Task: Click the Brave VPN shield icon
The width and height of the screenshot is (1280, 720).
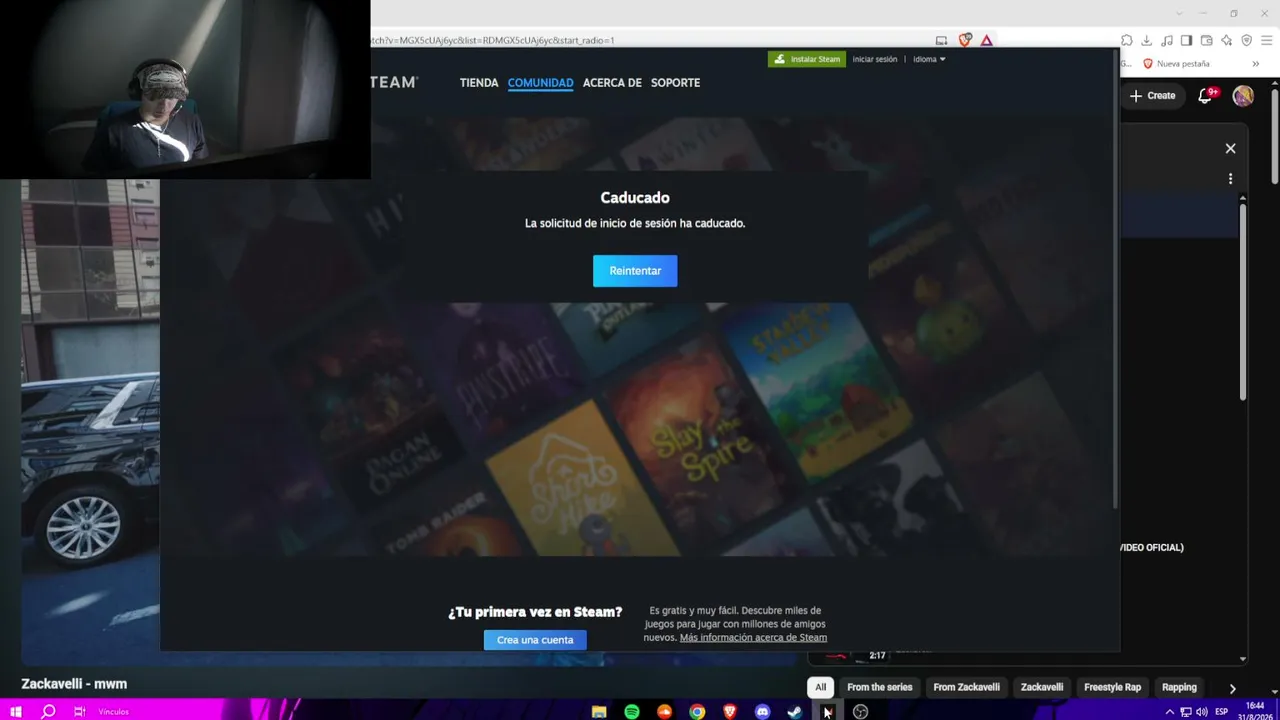Action: click(x=1246, y=40)
